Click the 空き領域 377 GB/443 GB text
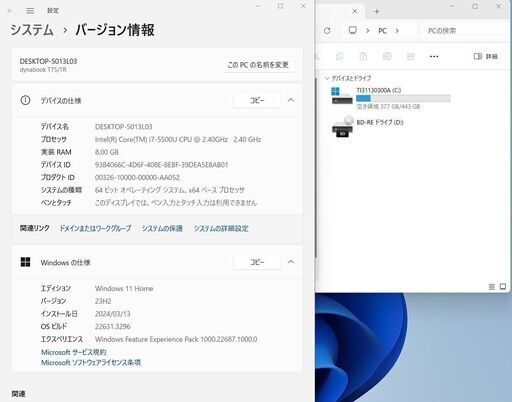 pyautogui.click(x=388, y=107)
